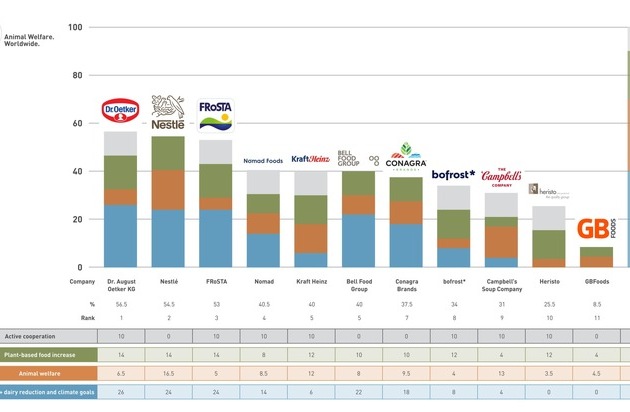Click the orange segment of Nestlé's bar

[168, 189]
